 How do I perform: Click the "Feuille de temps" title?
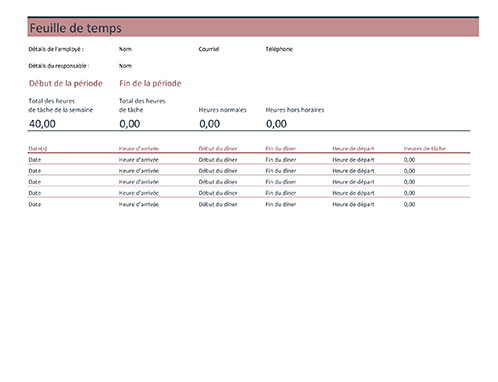75,28
